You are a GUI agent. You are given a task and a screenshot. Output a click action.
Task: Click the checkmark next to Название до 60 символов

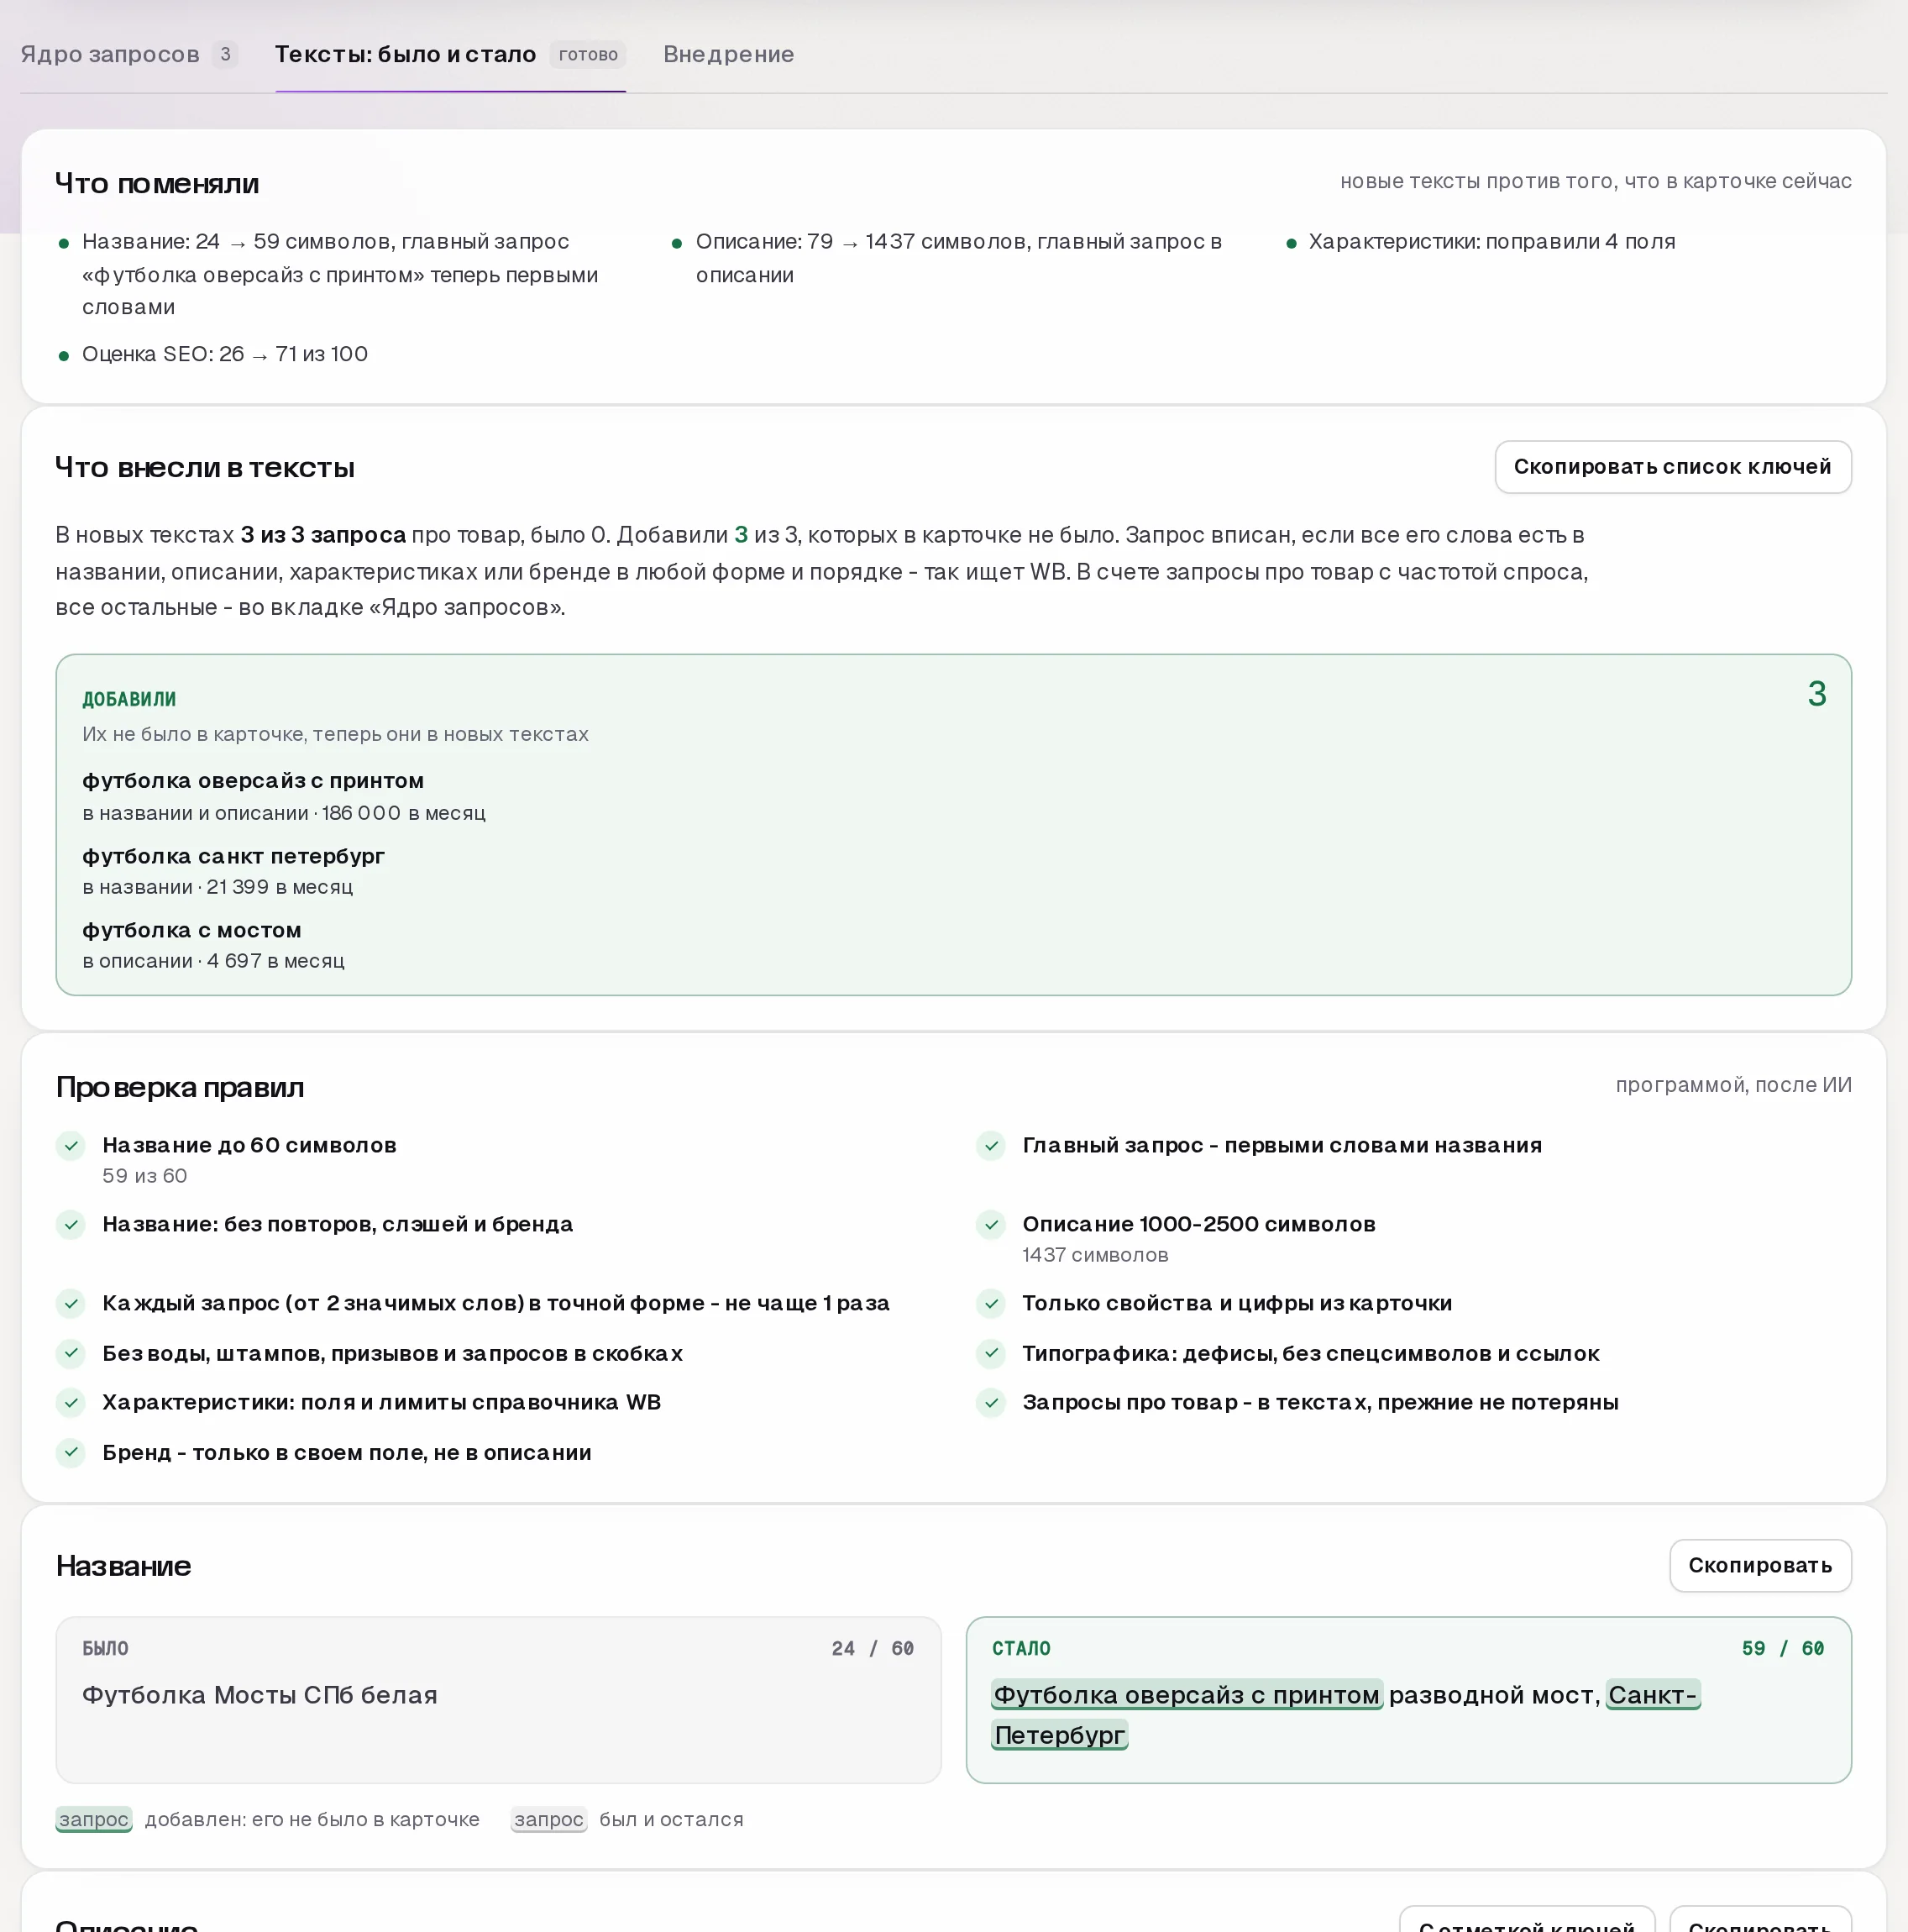tap(71, 1146)
